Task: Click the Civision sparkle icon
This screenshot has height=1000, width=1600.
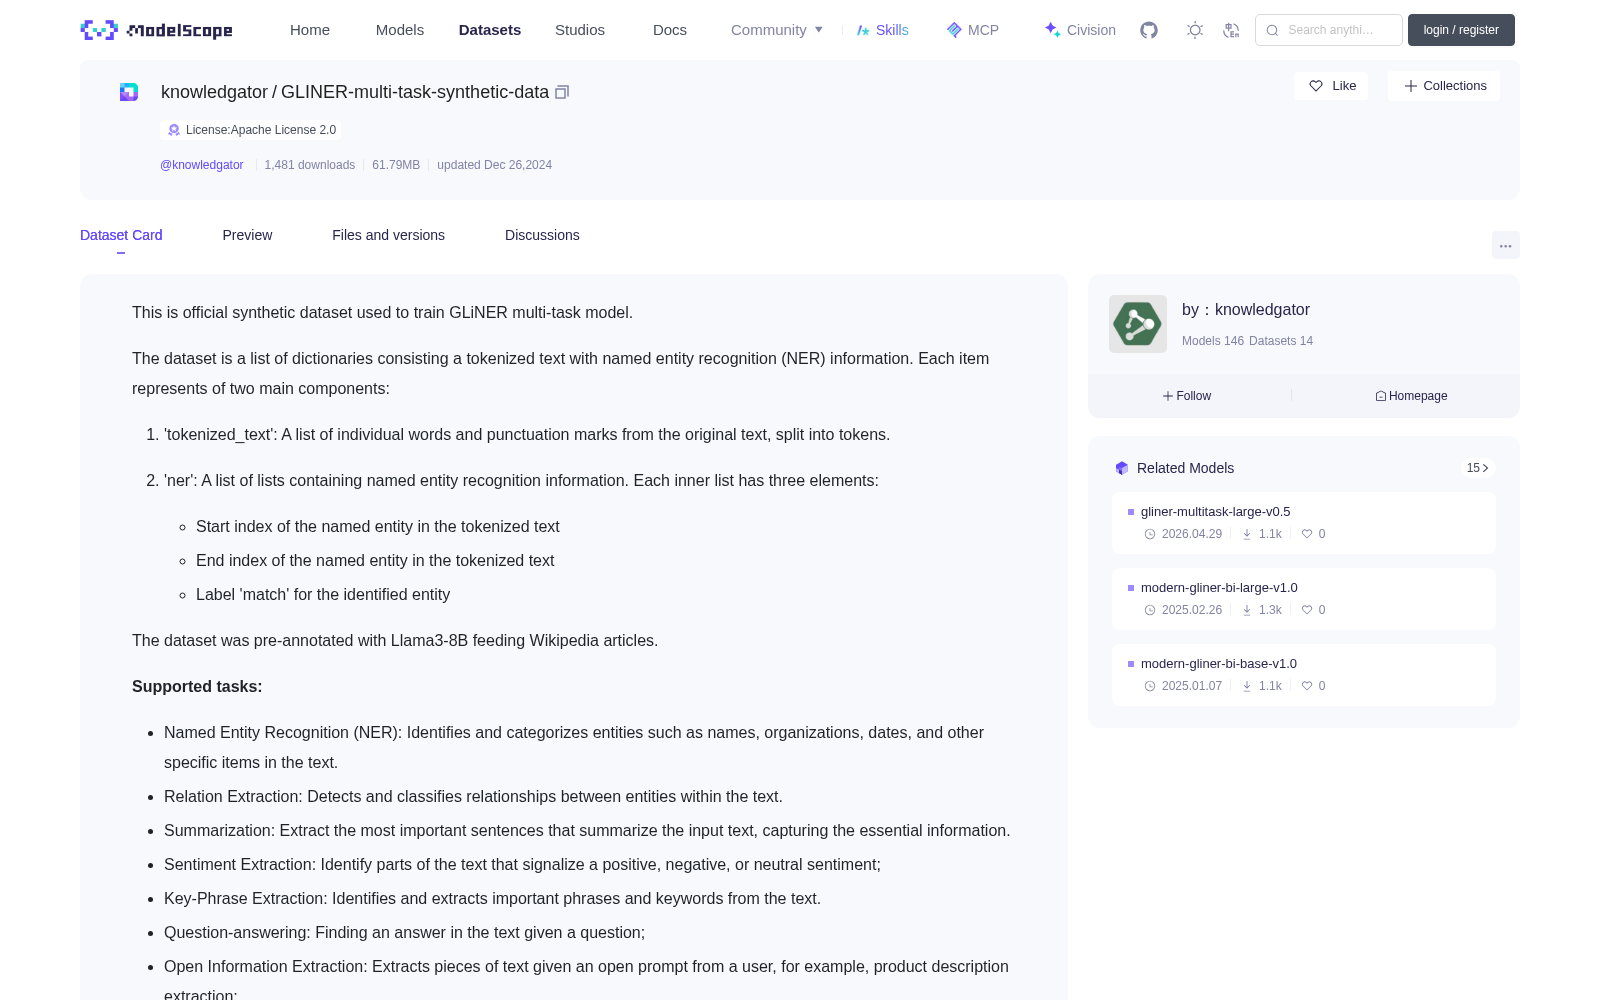Action: point(1052,30)
